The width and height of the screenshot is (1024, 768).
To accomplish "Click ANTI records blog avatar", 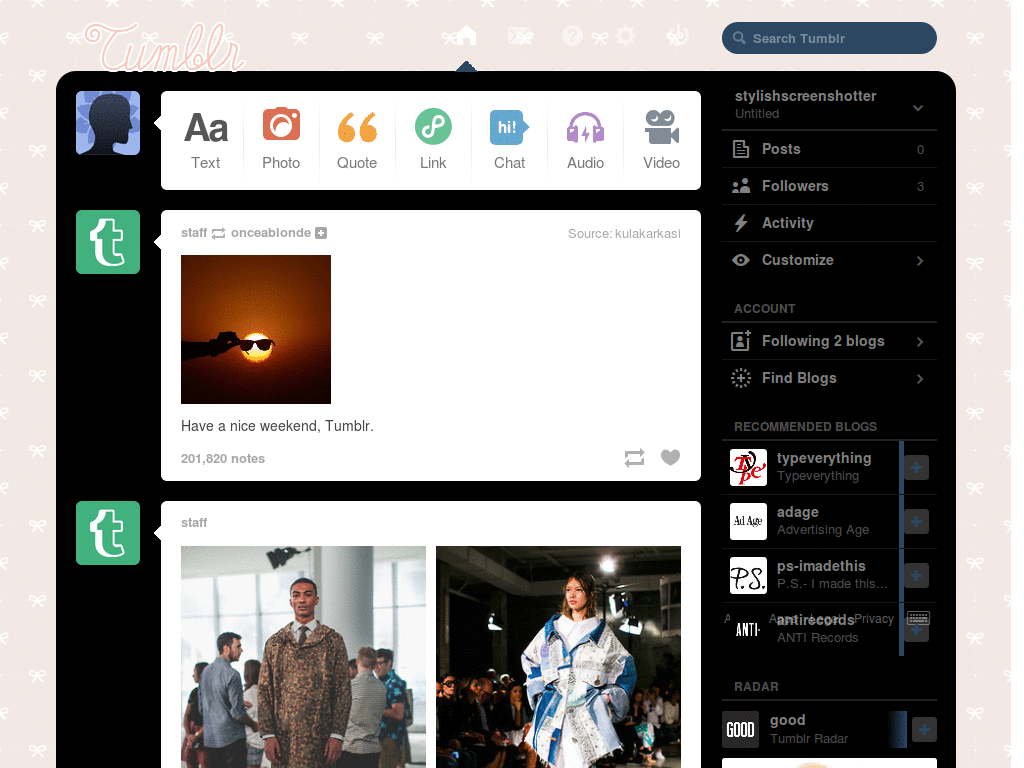I will (748, 630).
